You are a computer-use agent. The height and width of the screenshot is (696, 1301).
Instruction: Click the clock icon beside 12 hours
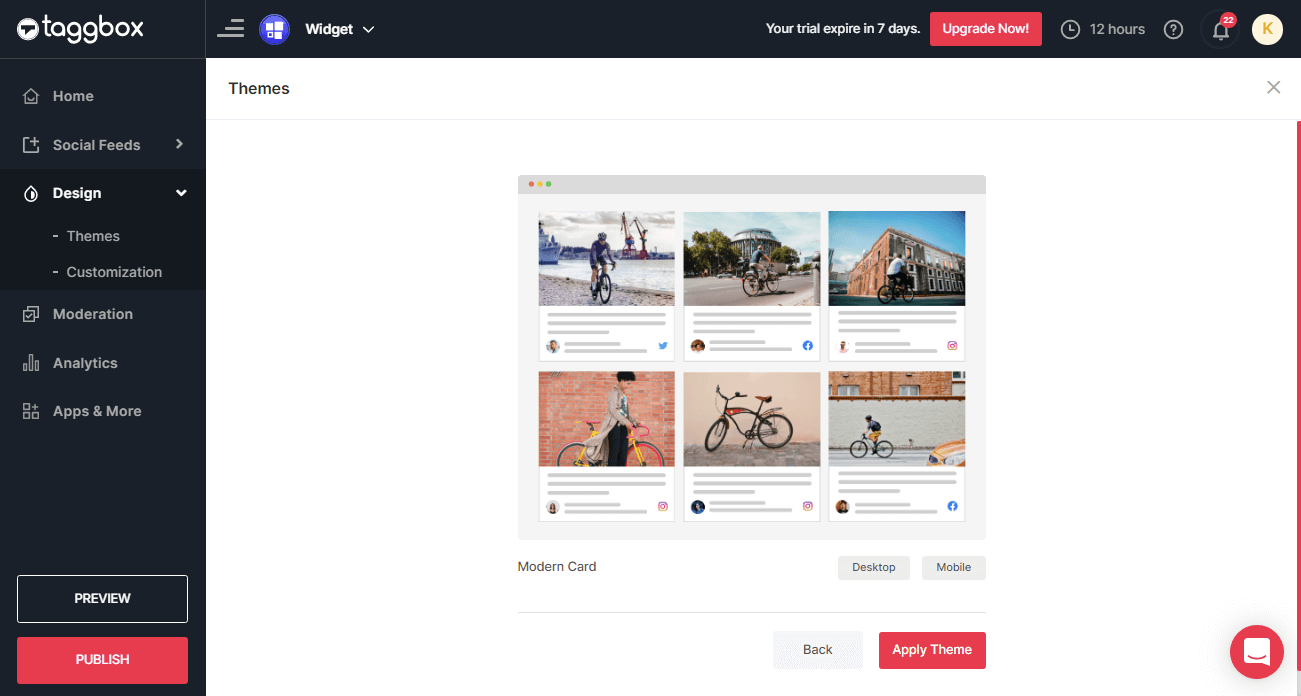(x=1070, y=30)
